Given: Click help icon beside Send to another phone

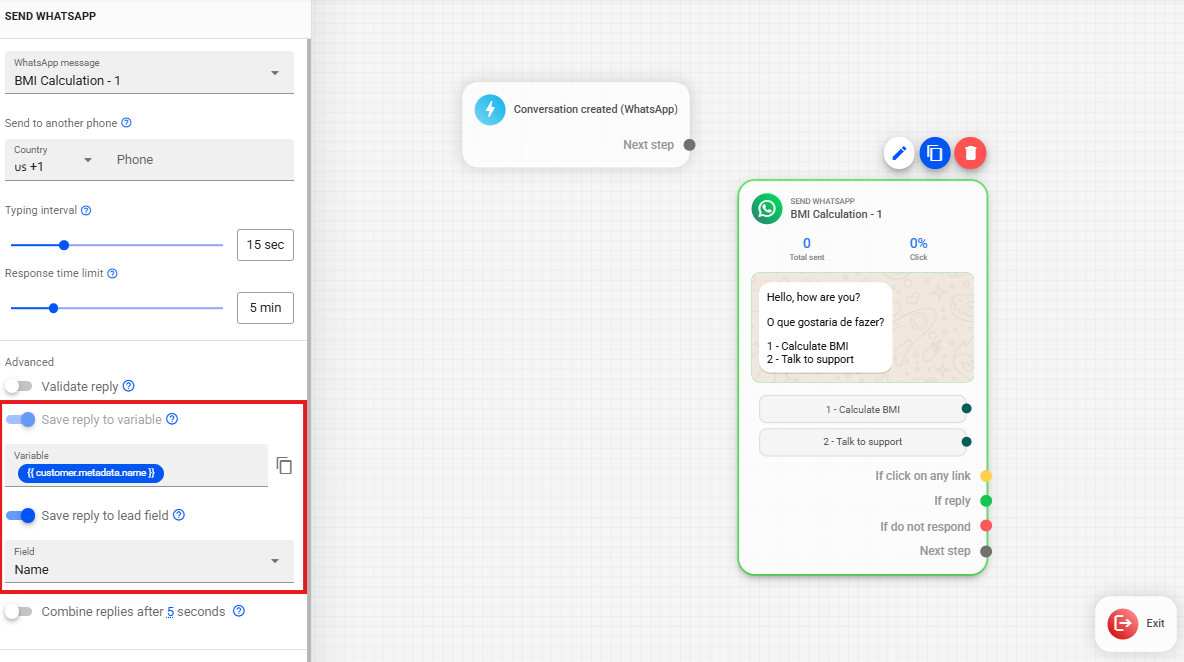Looking at the screenshot, I should (126, 124).
